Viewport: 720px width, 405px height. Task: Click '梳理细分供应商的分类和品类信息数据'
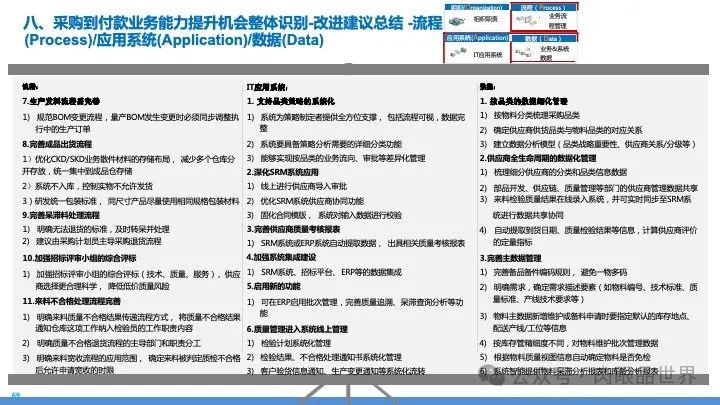pyautogui.click(x=560, y=172)
